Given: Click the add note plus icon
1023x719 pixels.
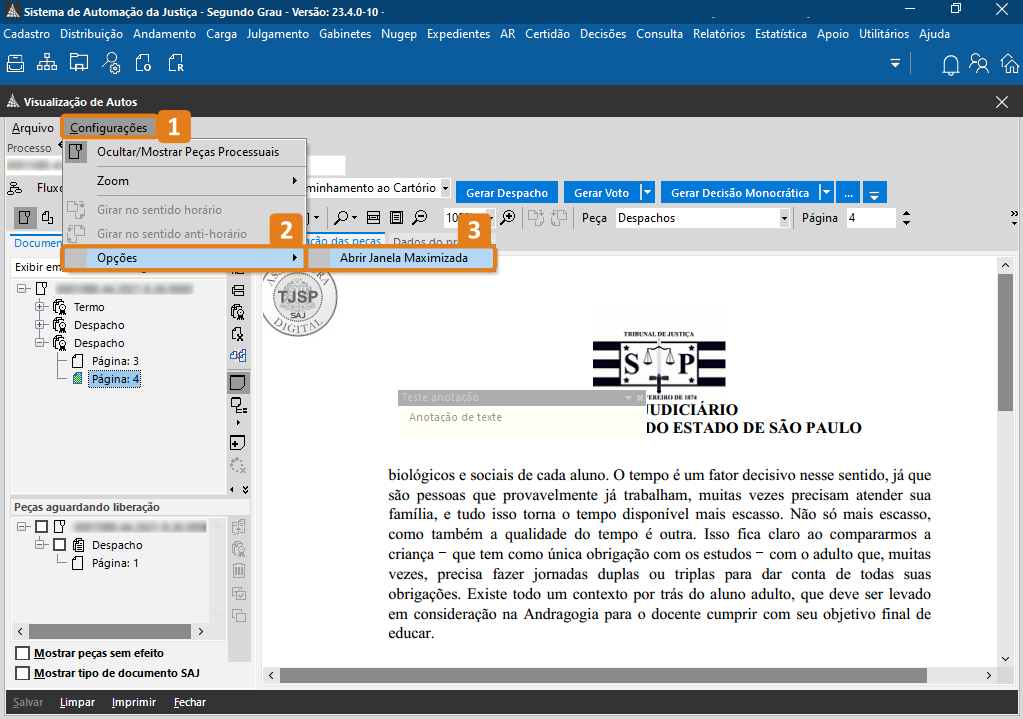Looking at the screenshot, I should tap(238, 443).
